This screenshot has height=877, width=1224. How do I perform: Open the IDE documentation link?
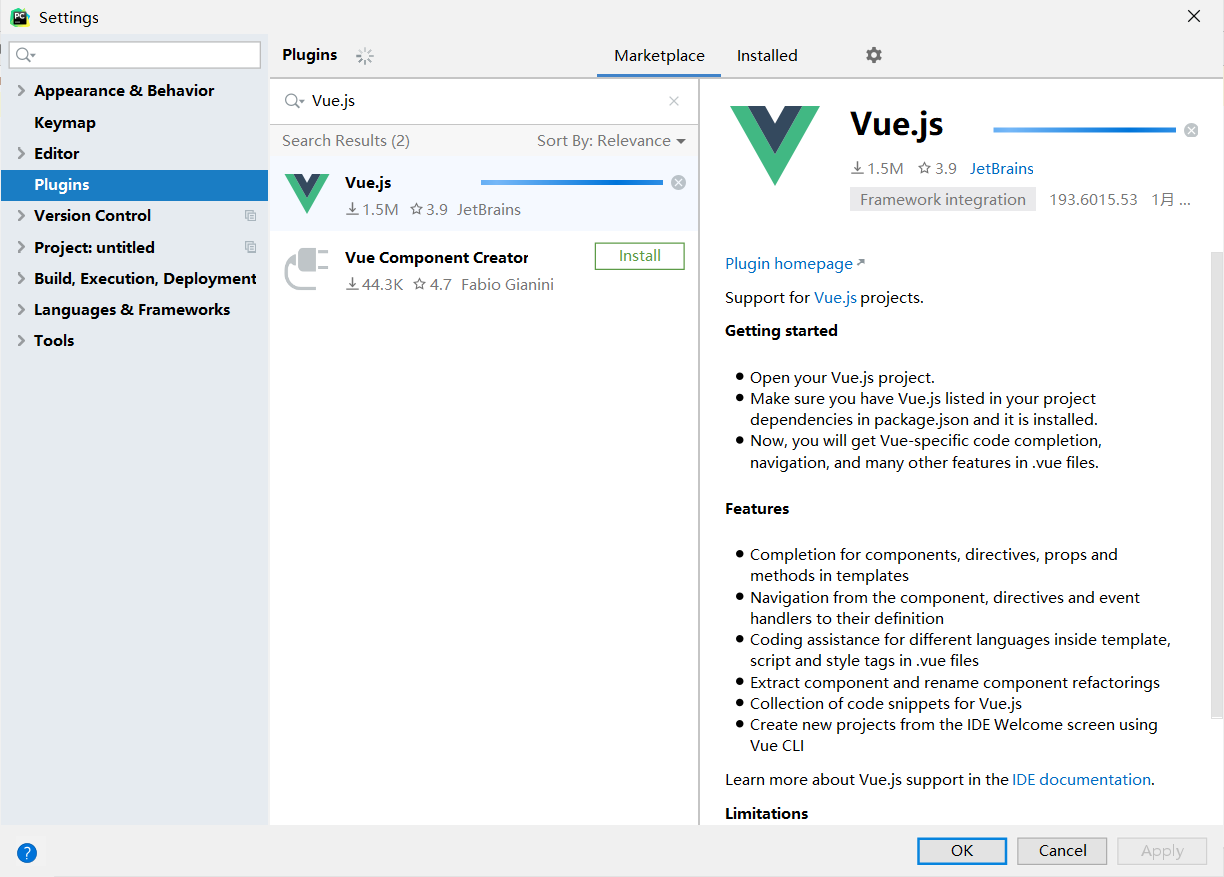[1081, 779]
